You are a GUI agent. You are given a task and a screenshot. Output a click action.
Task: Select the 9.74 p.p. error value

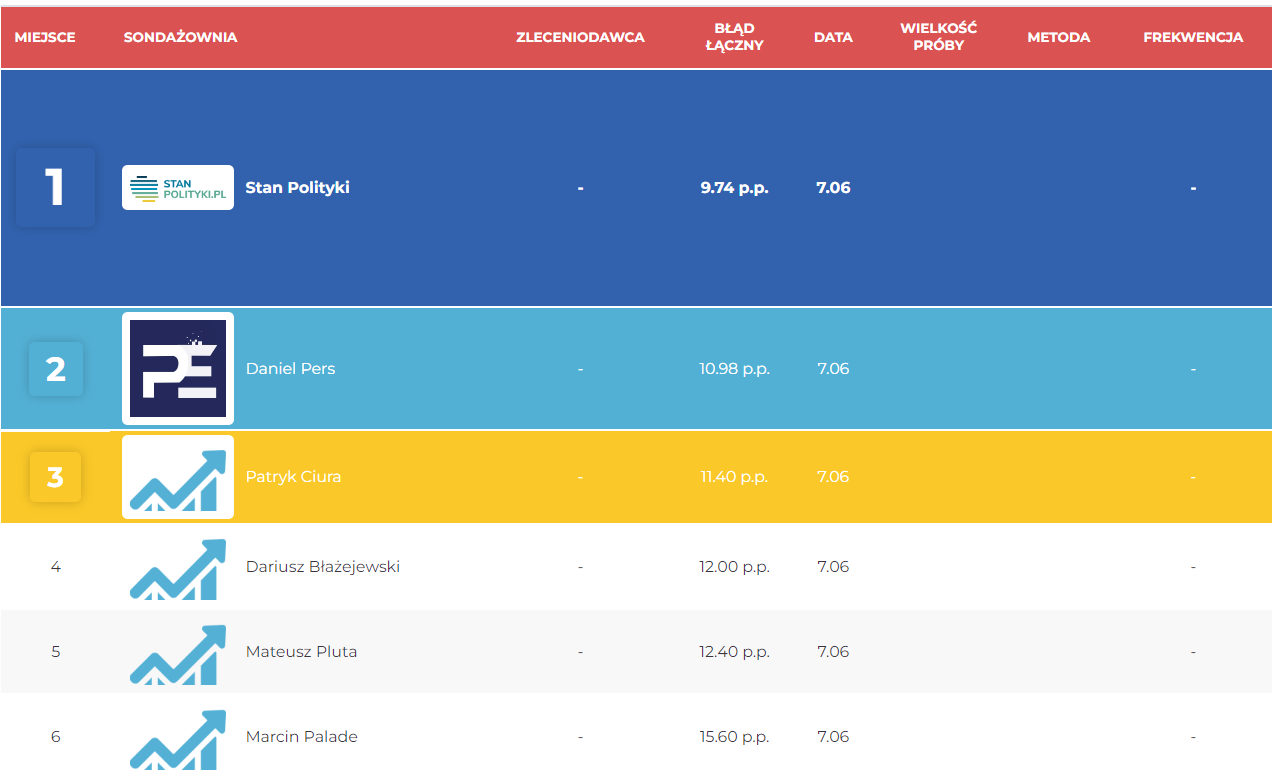pos(734,187)
